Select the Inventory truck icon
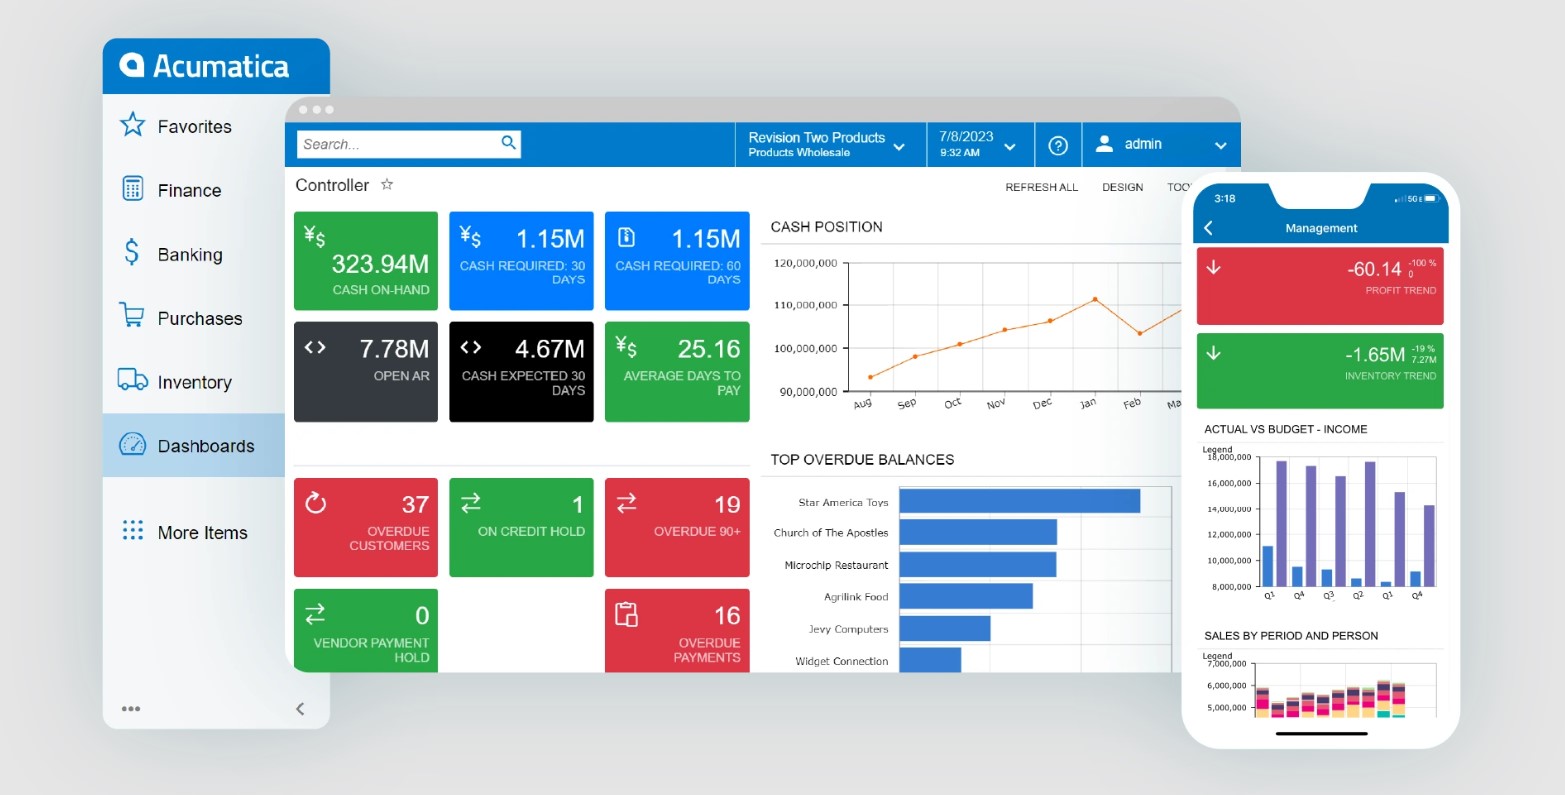 tap(133, 380)
